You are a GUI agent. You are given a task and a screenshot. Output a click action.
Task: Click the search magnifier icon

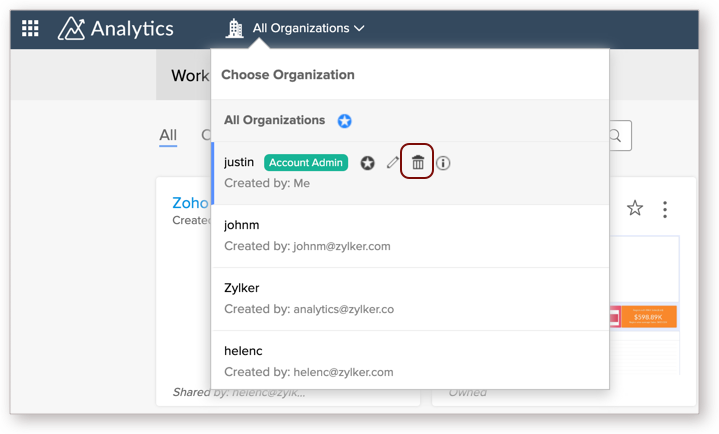click(x=615, y=135)
